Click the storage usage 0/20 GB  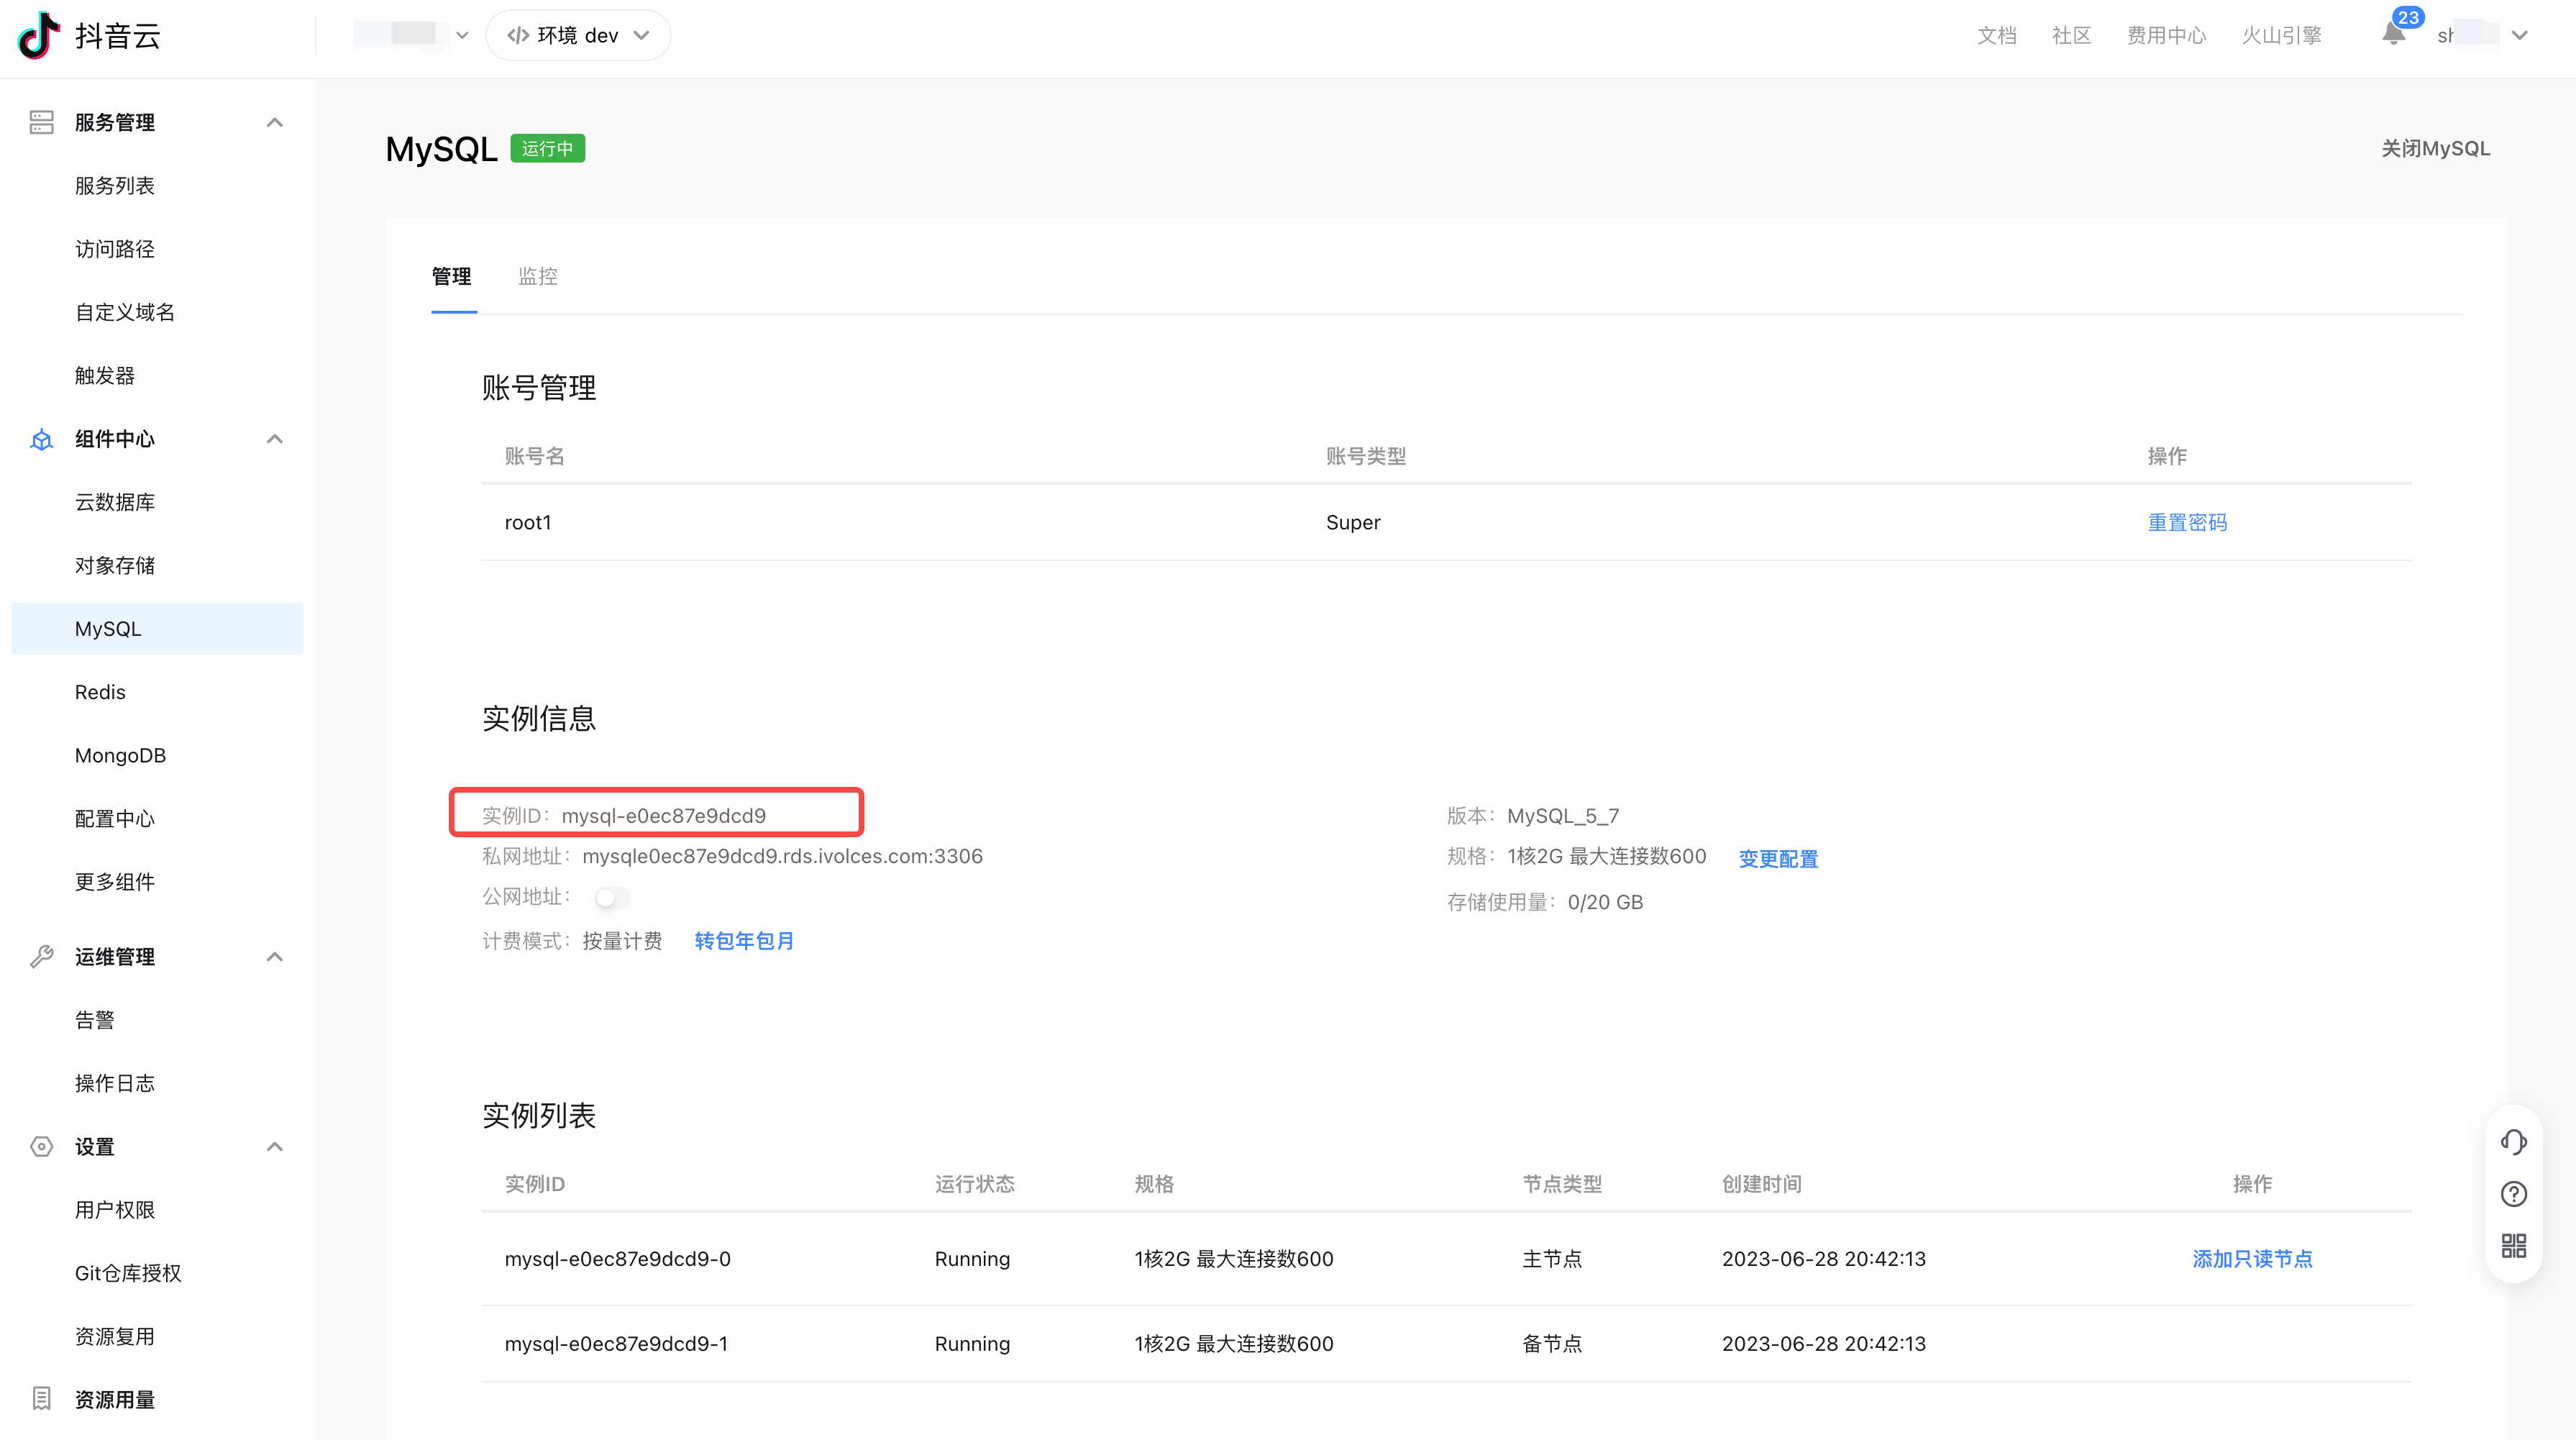point(1605,901)
